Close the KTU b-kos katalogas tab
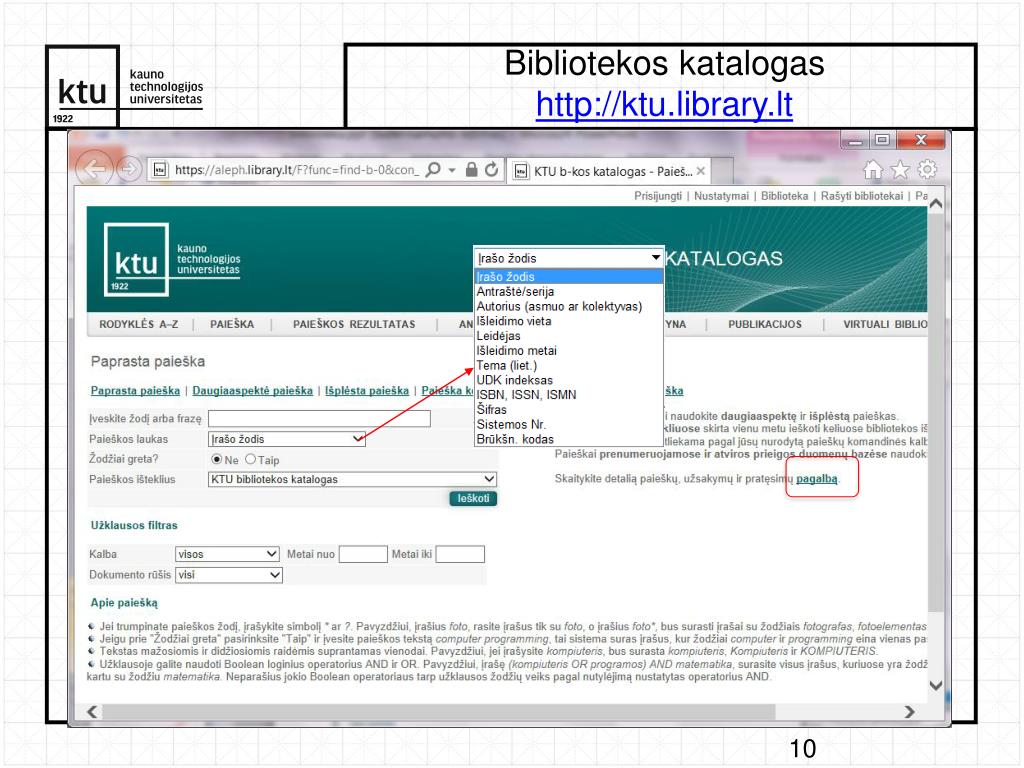Image resolution: width=1024 pixels, height=768 pixels. 701,171
